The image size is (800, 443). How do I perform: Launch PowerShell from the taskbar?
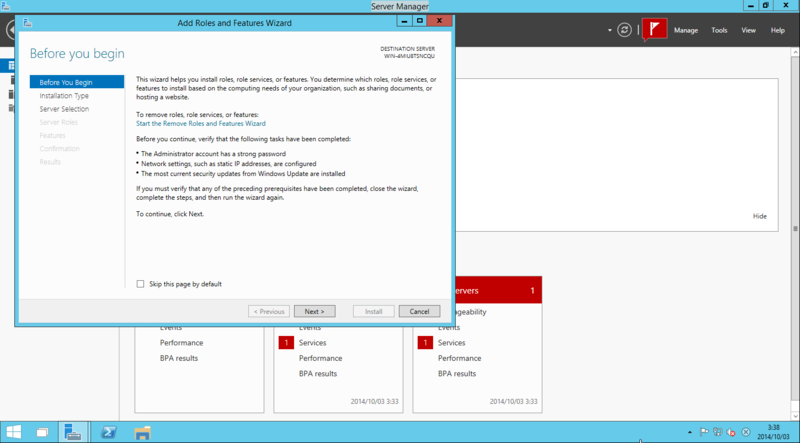108,432
